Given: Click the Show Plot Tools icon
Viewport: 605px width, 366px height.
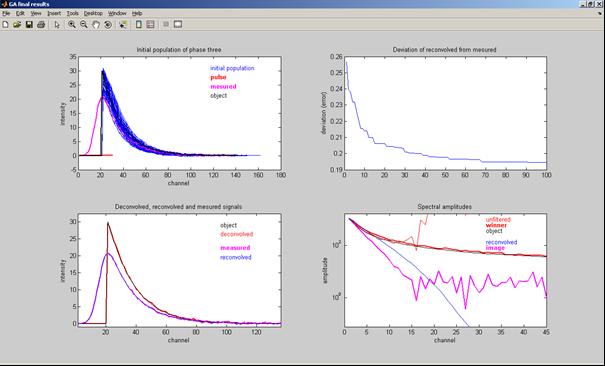Looking at the screenshot, I should 177,25.
